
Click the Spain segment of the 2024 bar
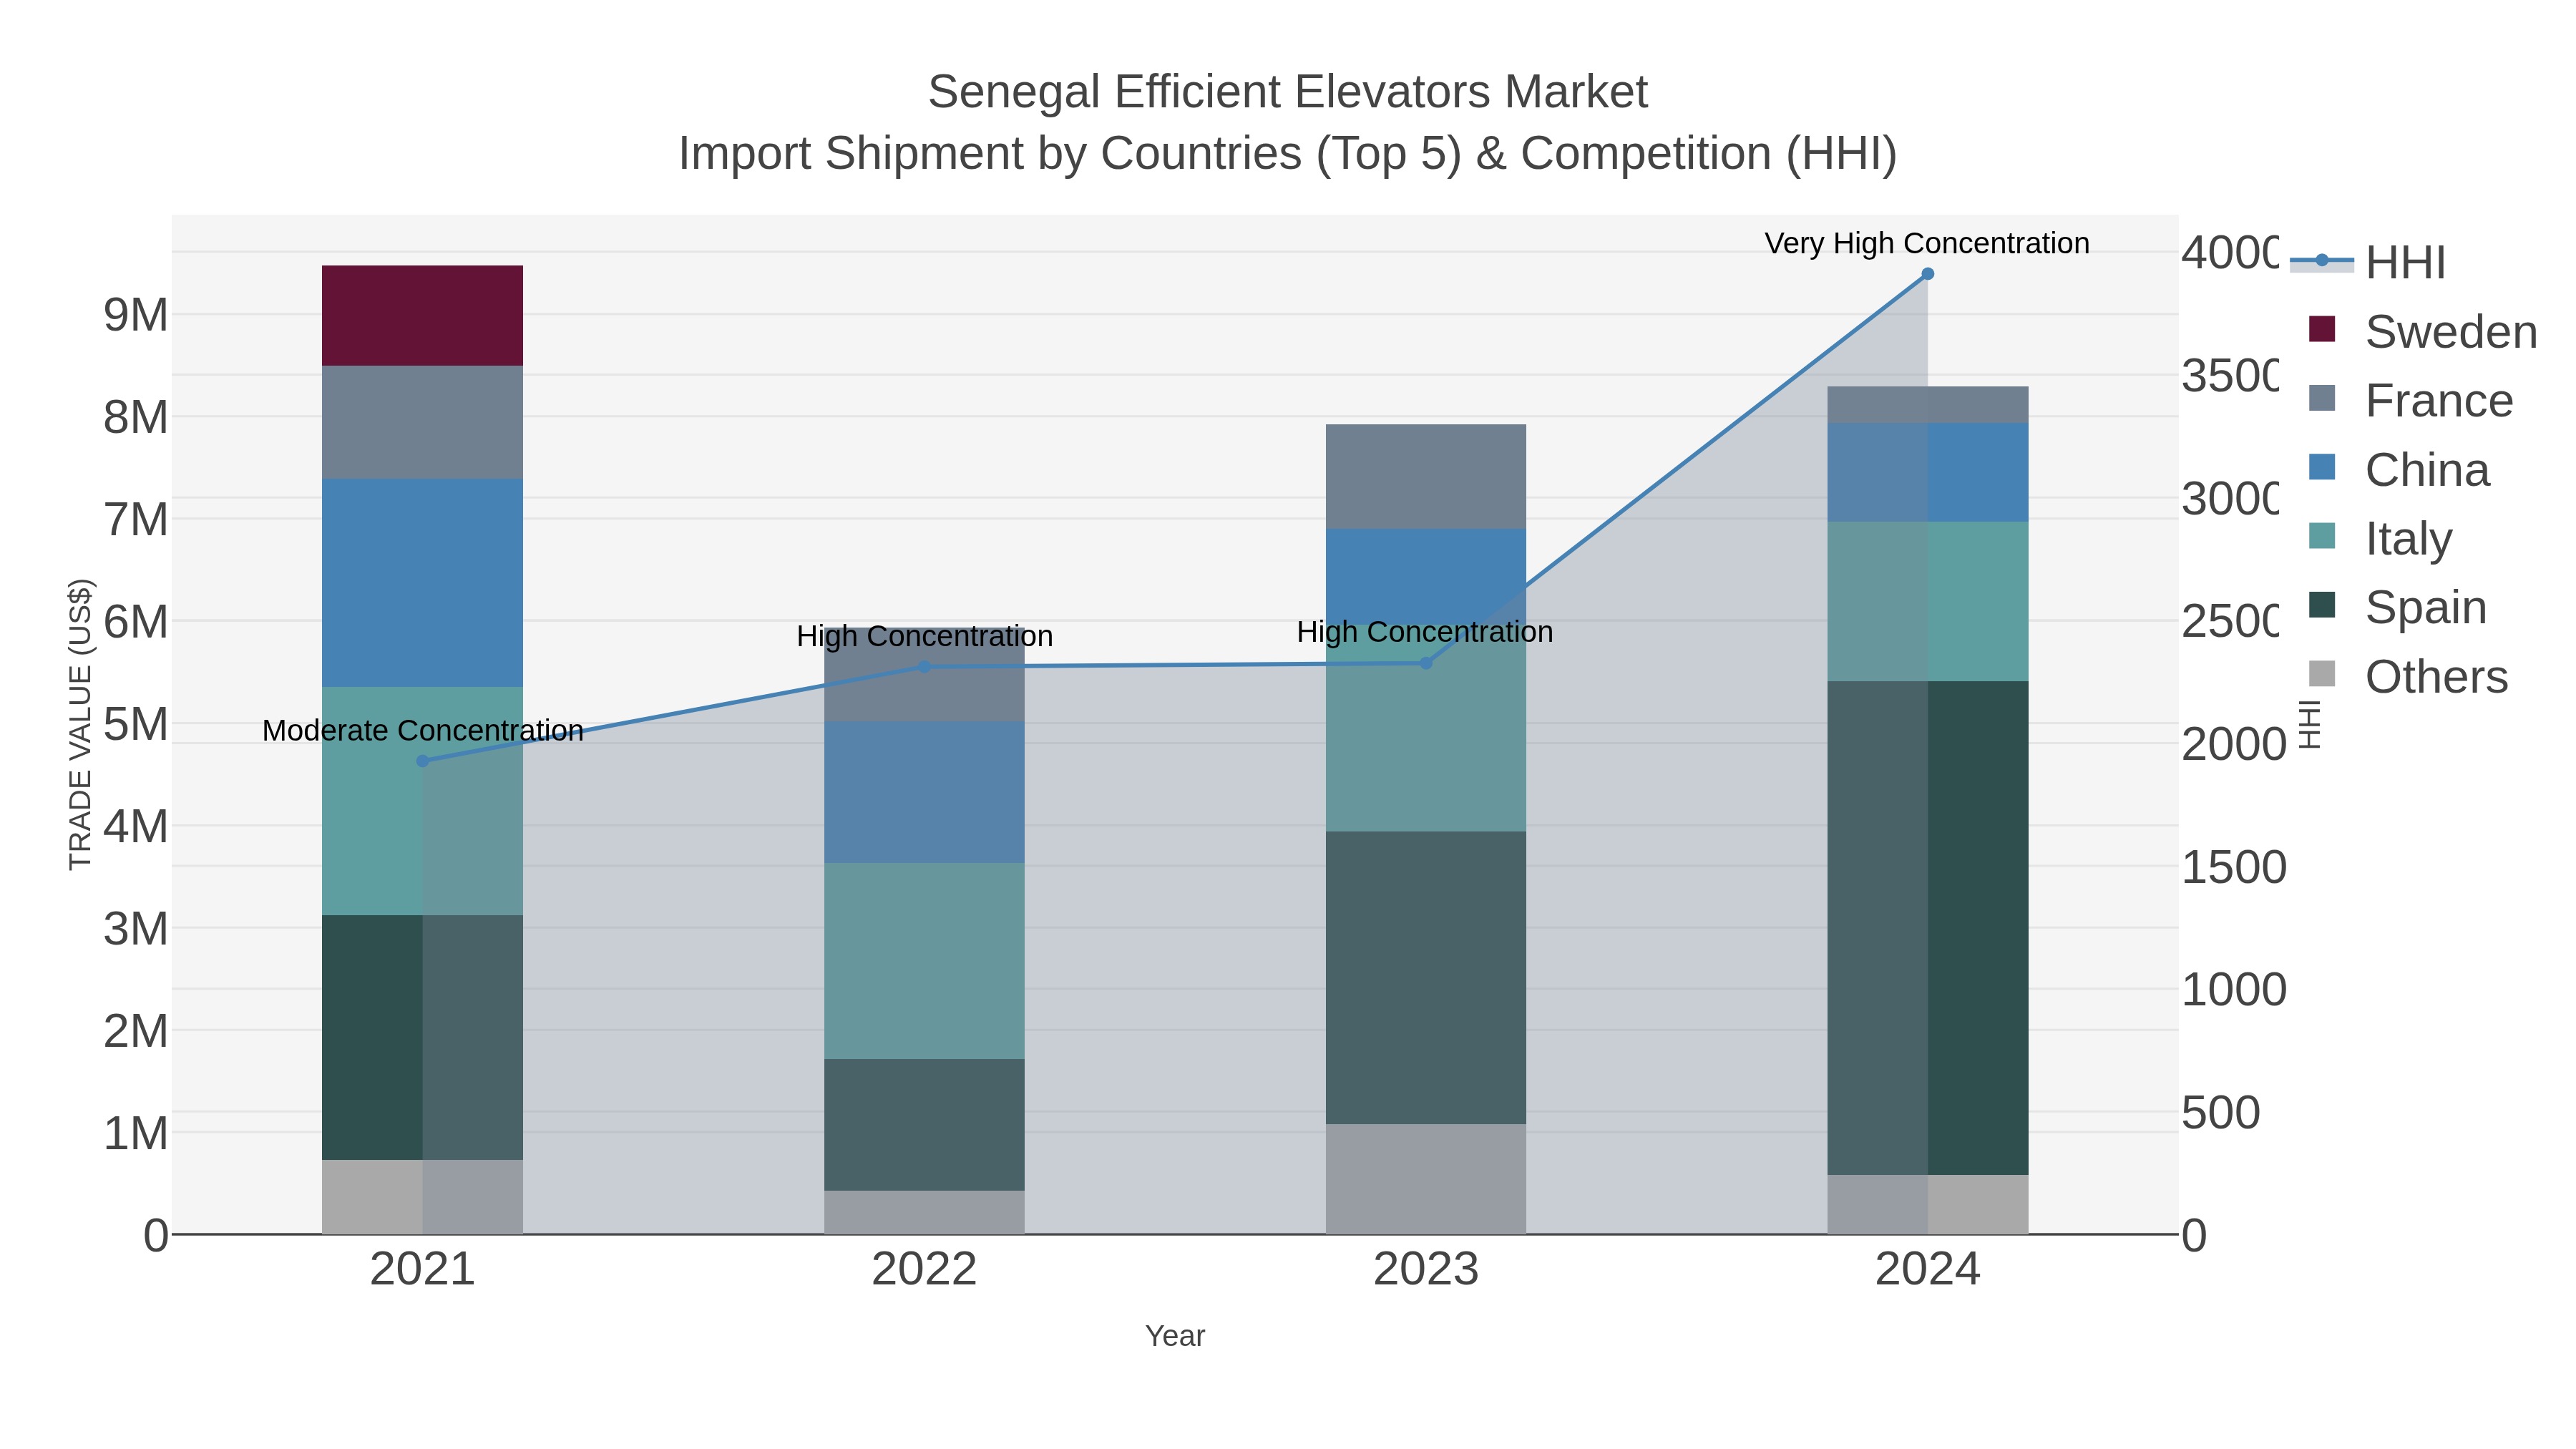[x=1928, y=928]
